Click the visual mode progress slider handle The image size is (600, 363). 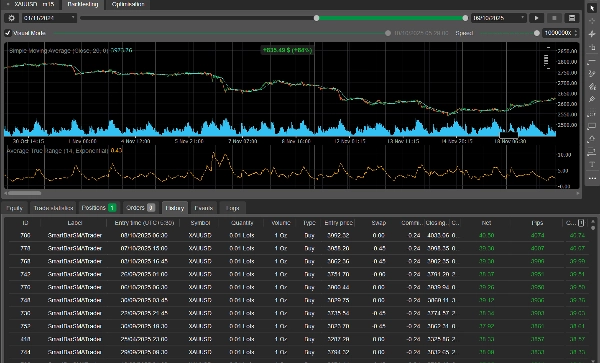coord(388,33)
